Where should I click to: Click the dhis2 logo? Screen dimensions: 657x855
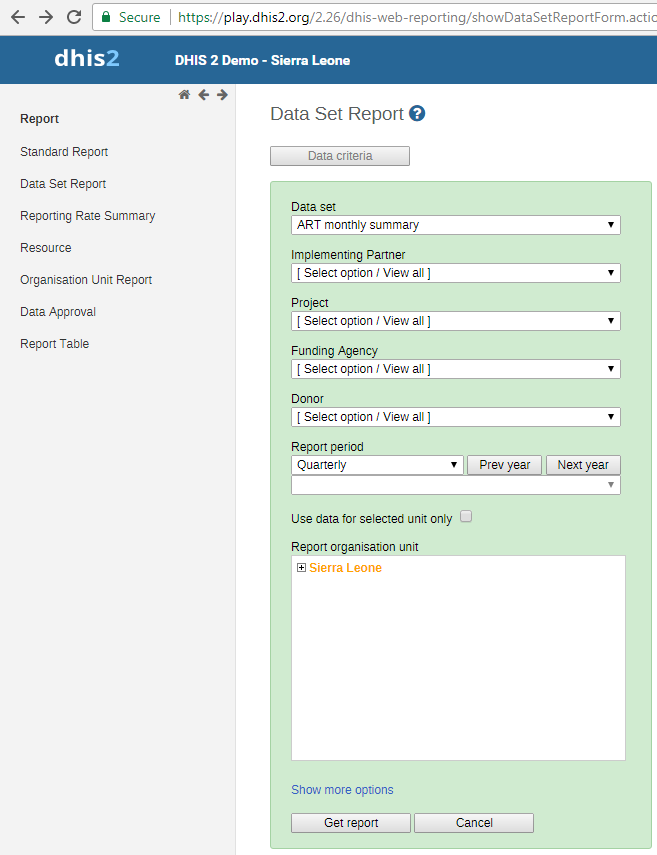coord(87,59)
